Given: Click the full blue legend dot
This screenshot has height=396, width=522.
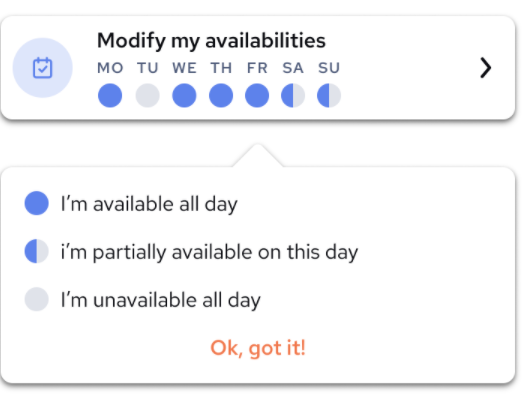Looking at the screenshot, I should coord(37,203).
